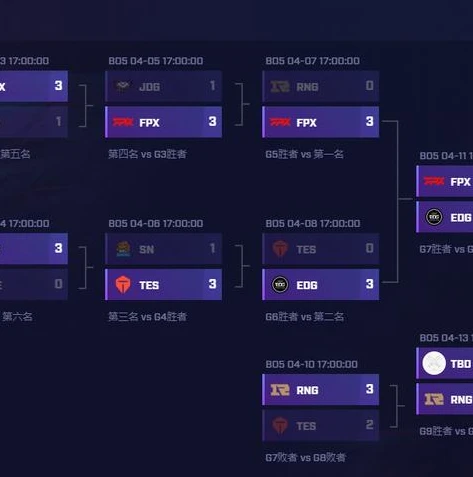The image size is (473, 477).
Task: Click FPX logo in 04-11 final match
Action: pyautogui.click(x=434, y=181)
